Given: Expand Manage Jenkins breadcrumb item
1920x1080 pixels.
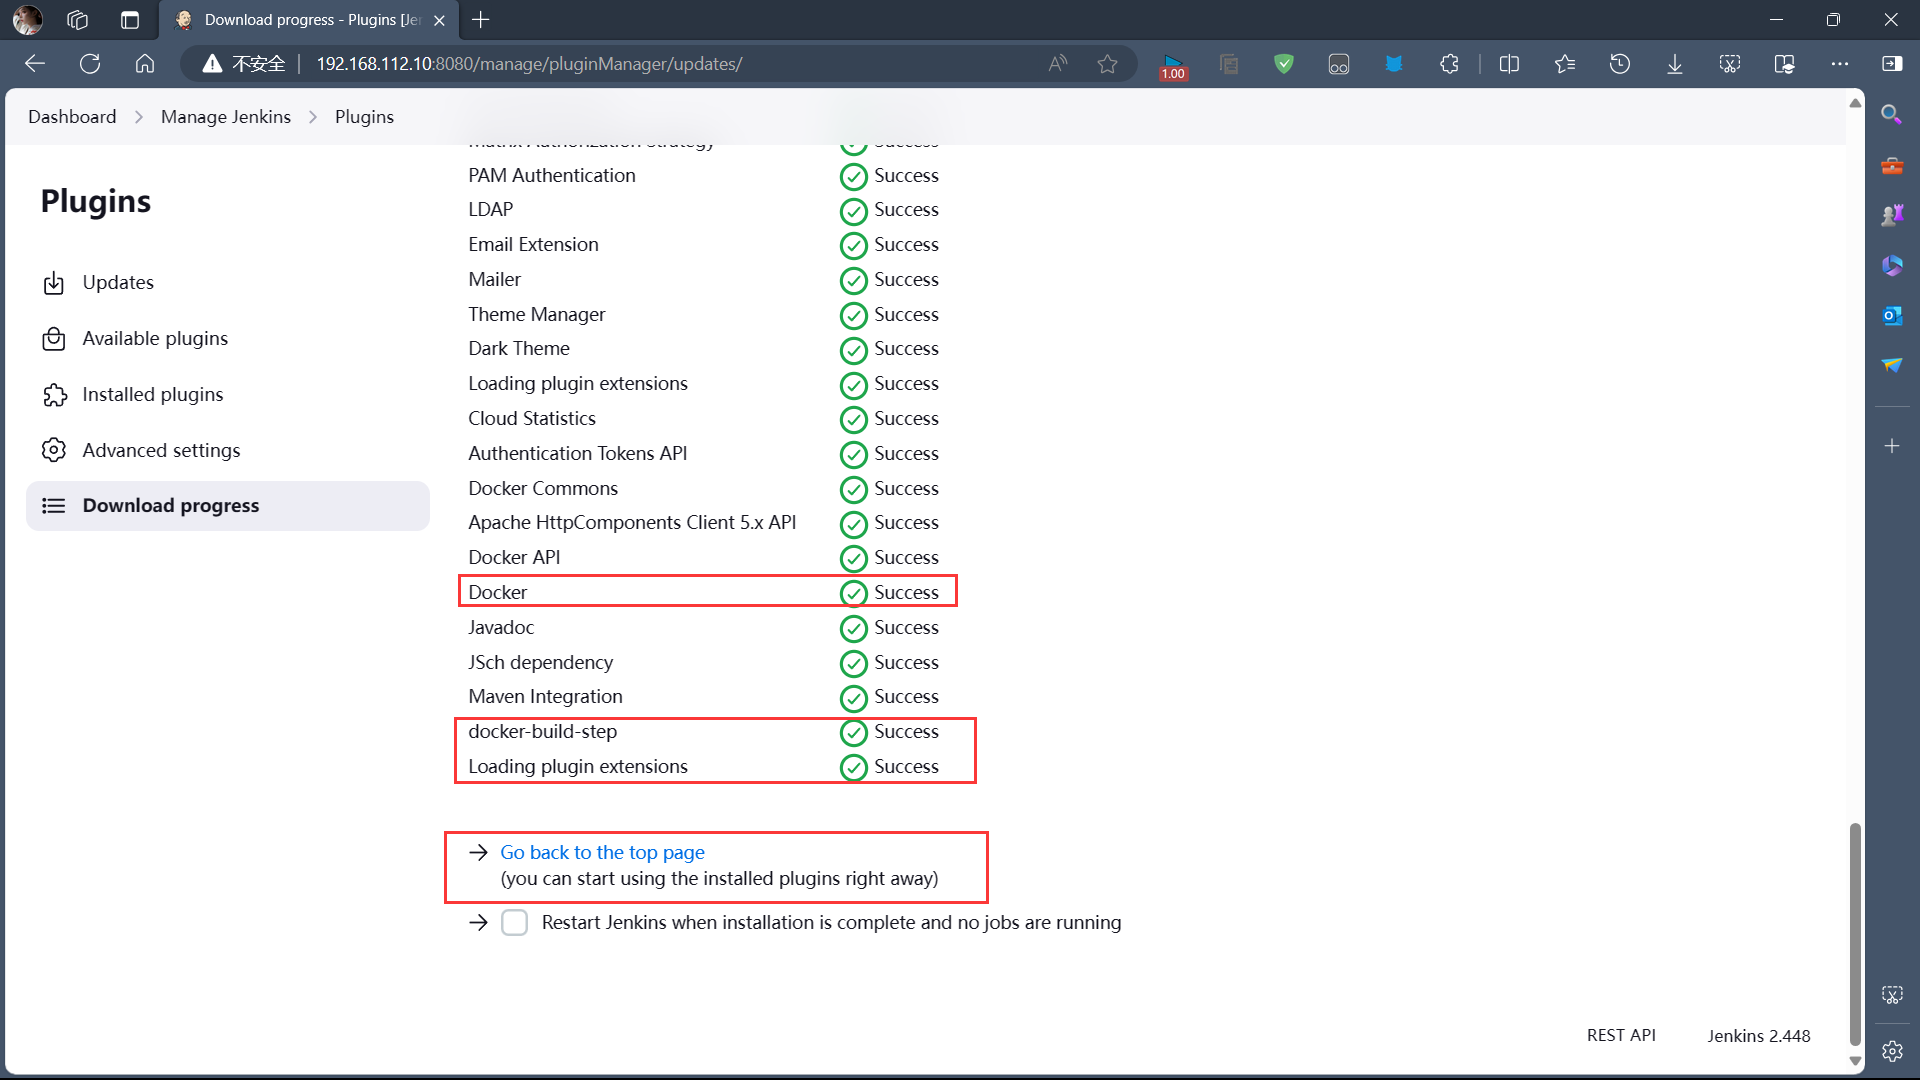Looking at the screenshot, I should (x=226, y=116).
